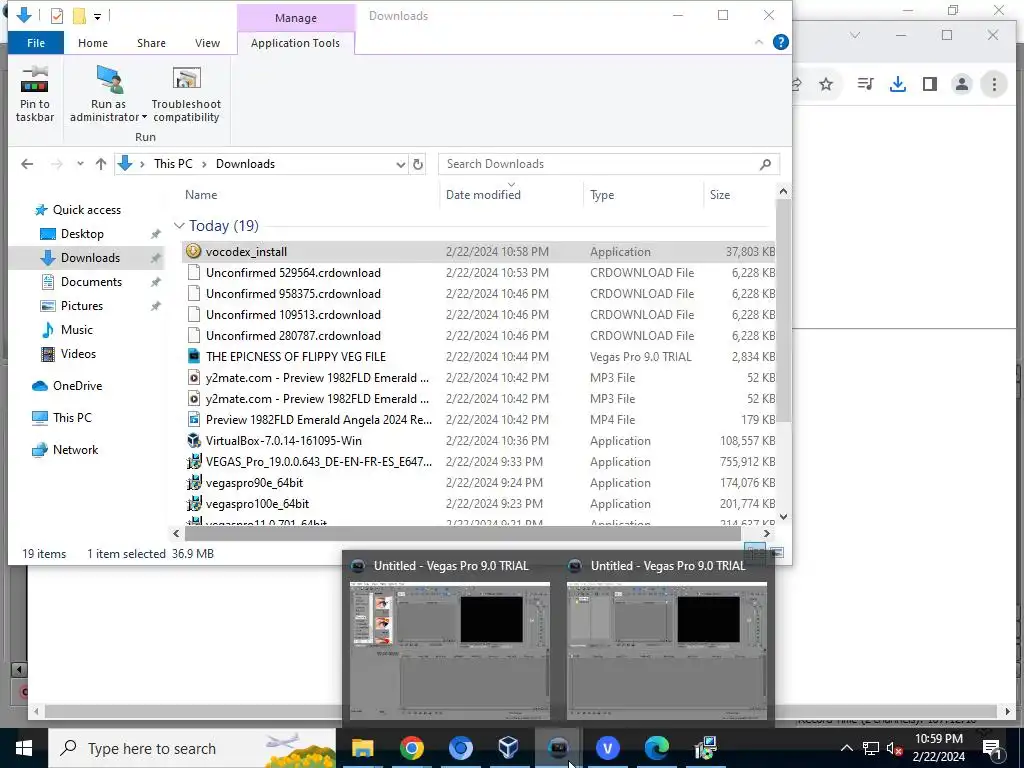Image resolution: width=1024 pixels, height=768 pixels.
Task: Open Explorer properties quick access icon
Action: click(57, 15)
